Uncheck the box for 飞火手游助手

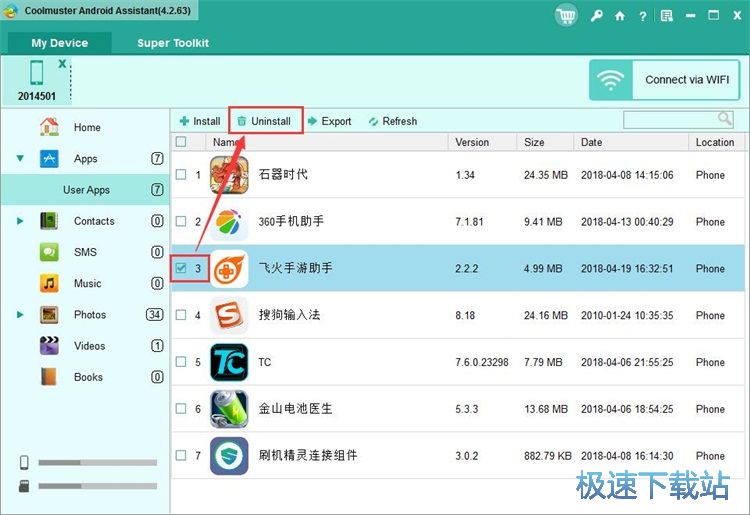tap(181, 268)
